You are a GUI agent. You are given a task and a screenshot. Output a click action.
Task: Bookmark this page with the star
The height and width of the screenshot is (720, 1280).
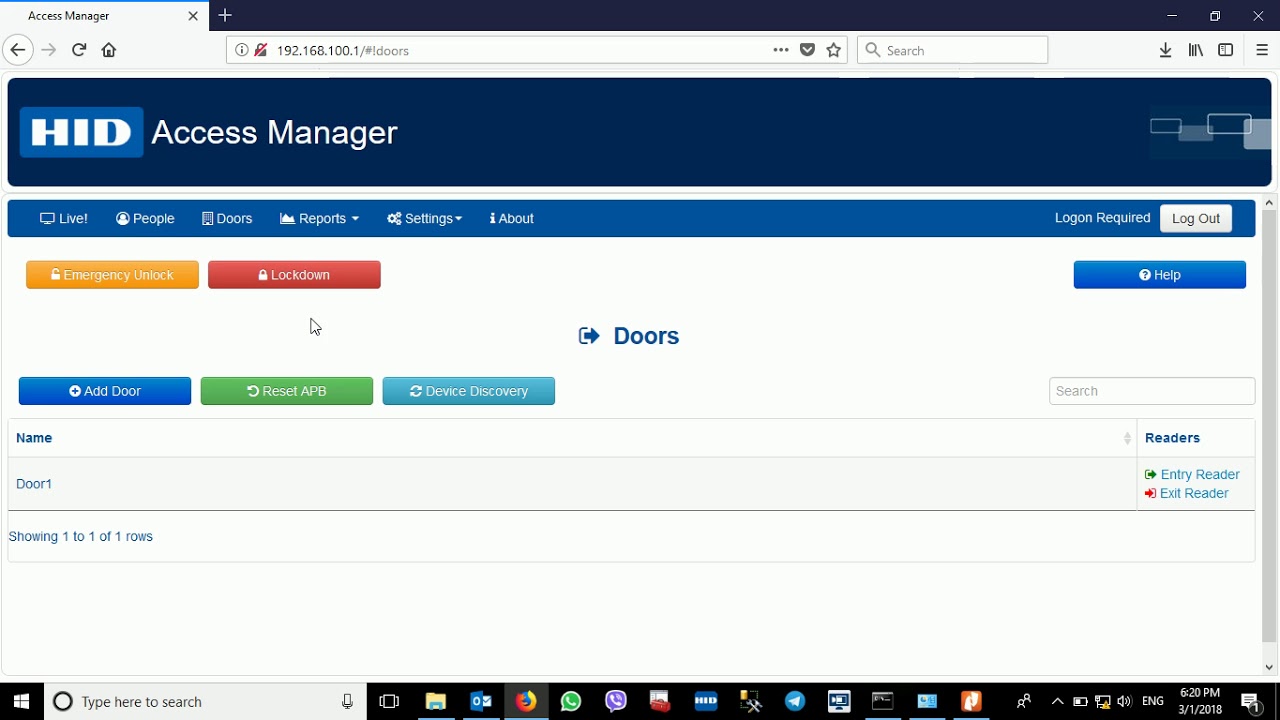pyautogui.click(x=834, y=50)
